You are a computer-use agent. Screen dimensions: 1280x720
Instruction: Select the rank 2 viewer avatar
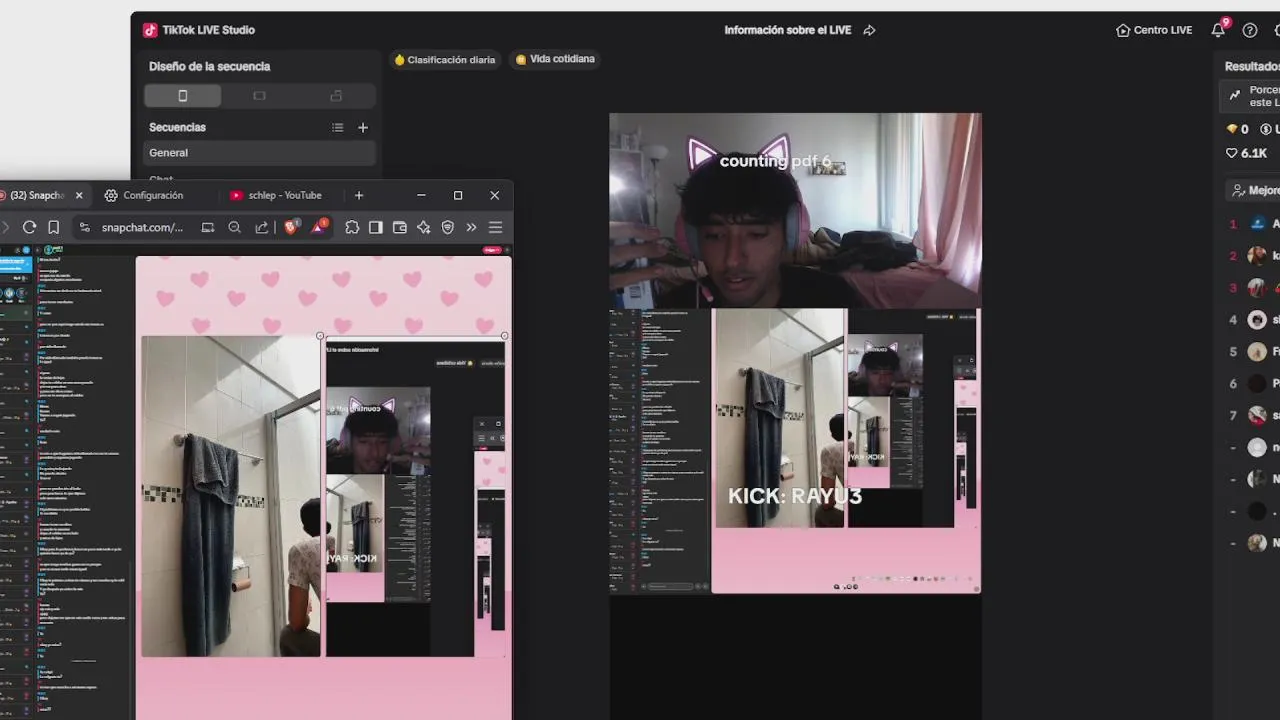tap(1257, 256)
